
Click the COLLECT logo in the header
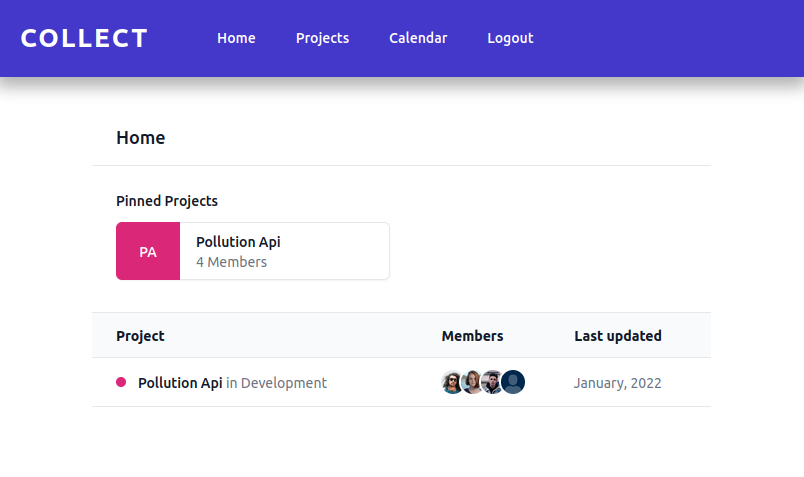pos(84,38)
